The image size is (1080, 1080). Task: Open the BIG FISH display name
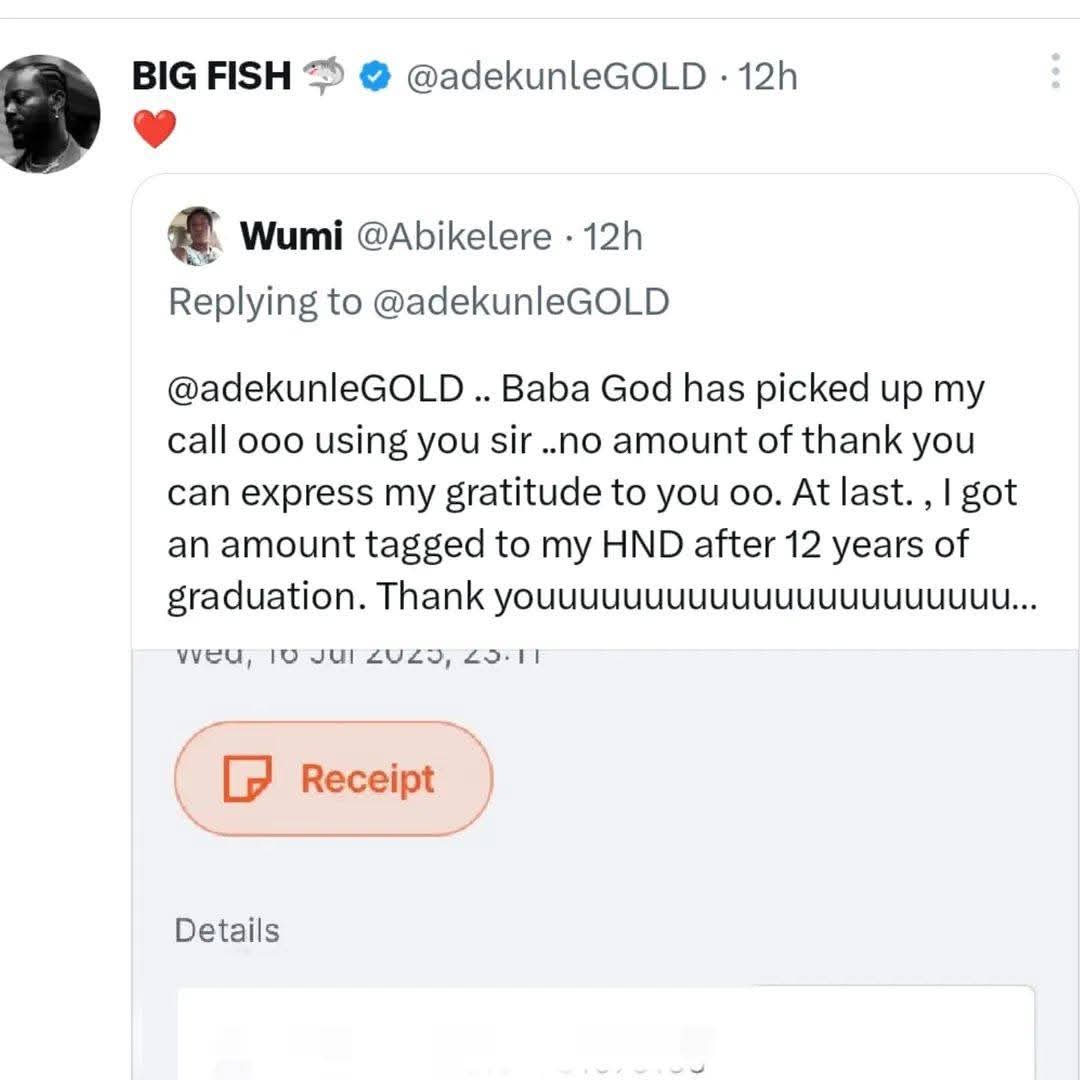[x=210, y=76]
